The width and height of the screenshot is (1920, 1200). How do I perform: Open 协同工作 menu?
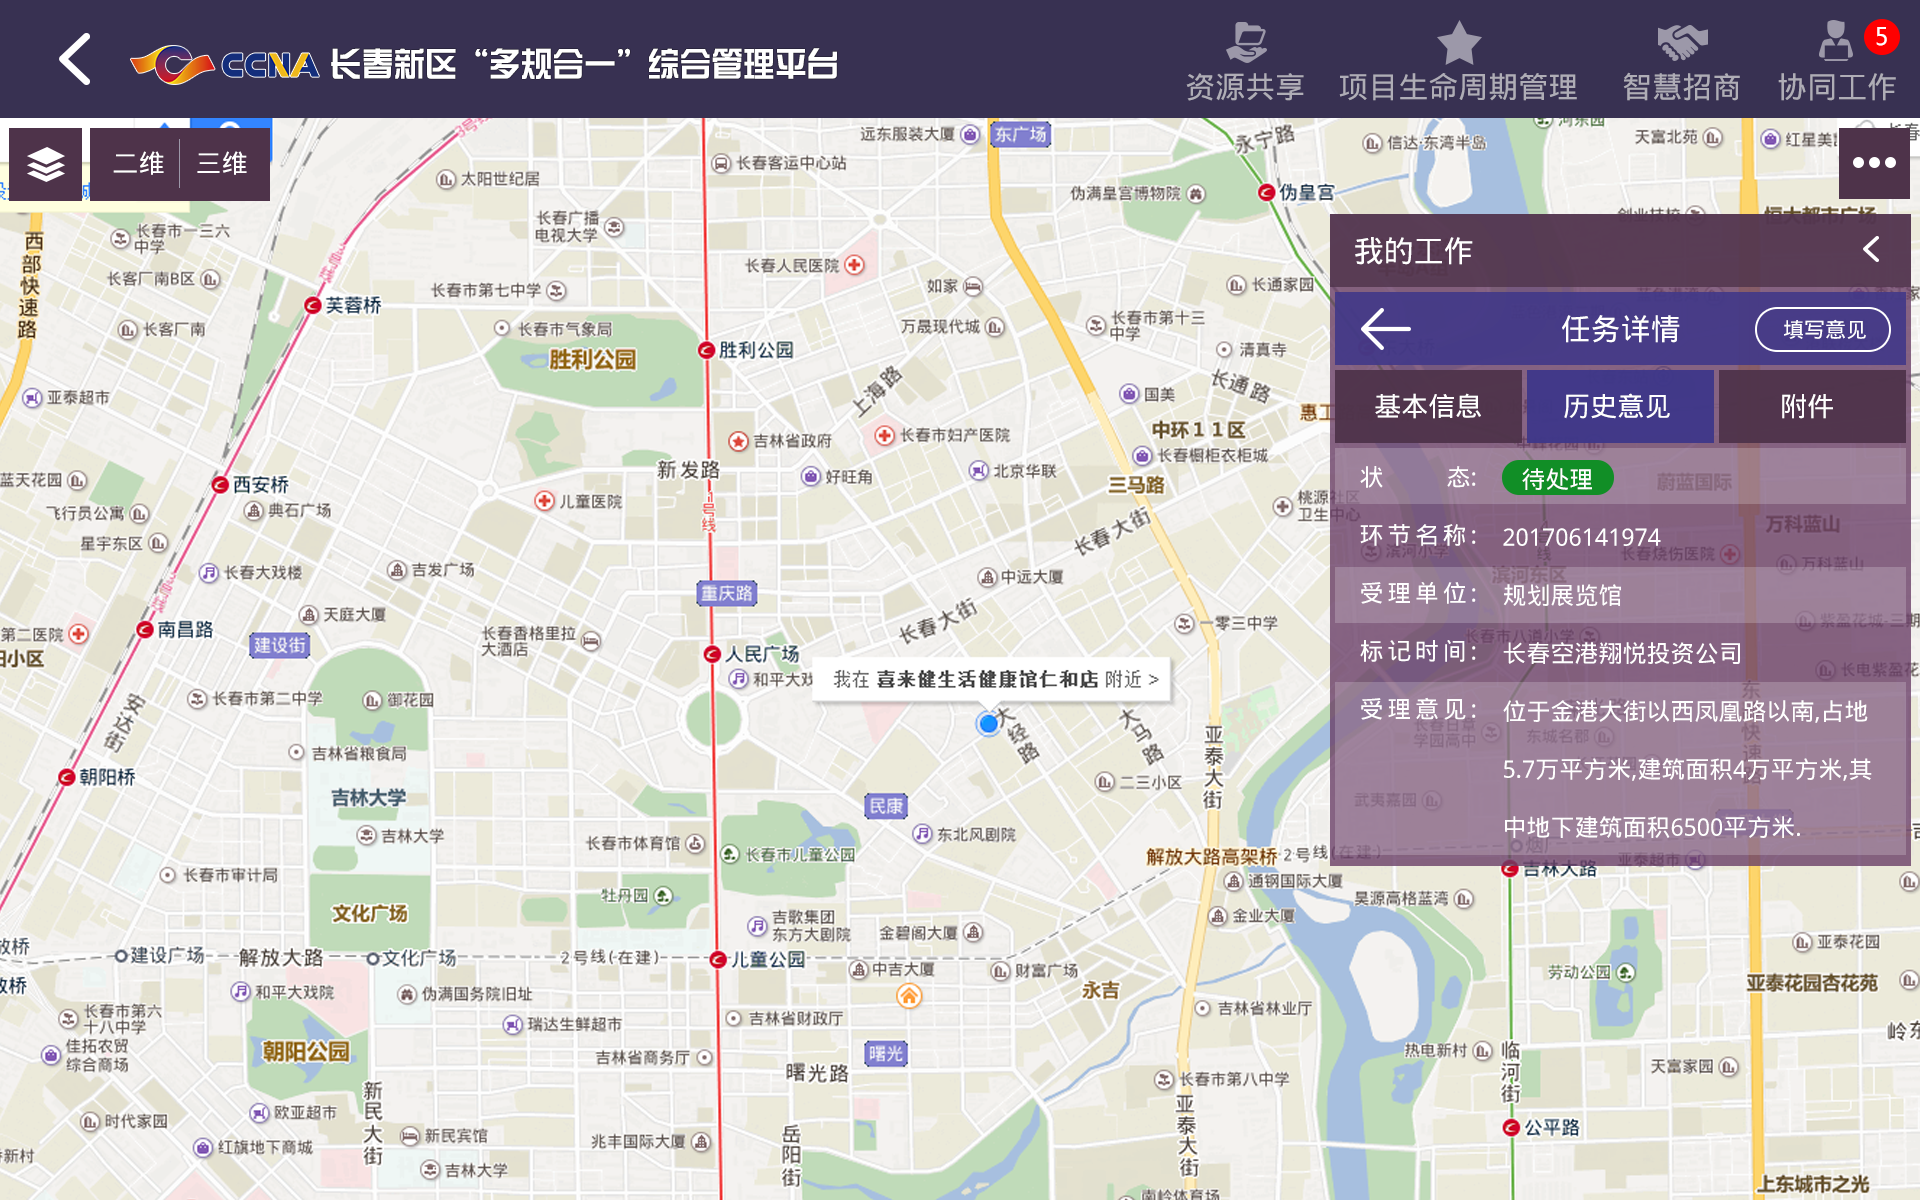click(1836, 62)
